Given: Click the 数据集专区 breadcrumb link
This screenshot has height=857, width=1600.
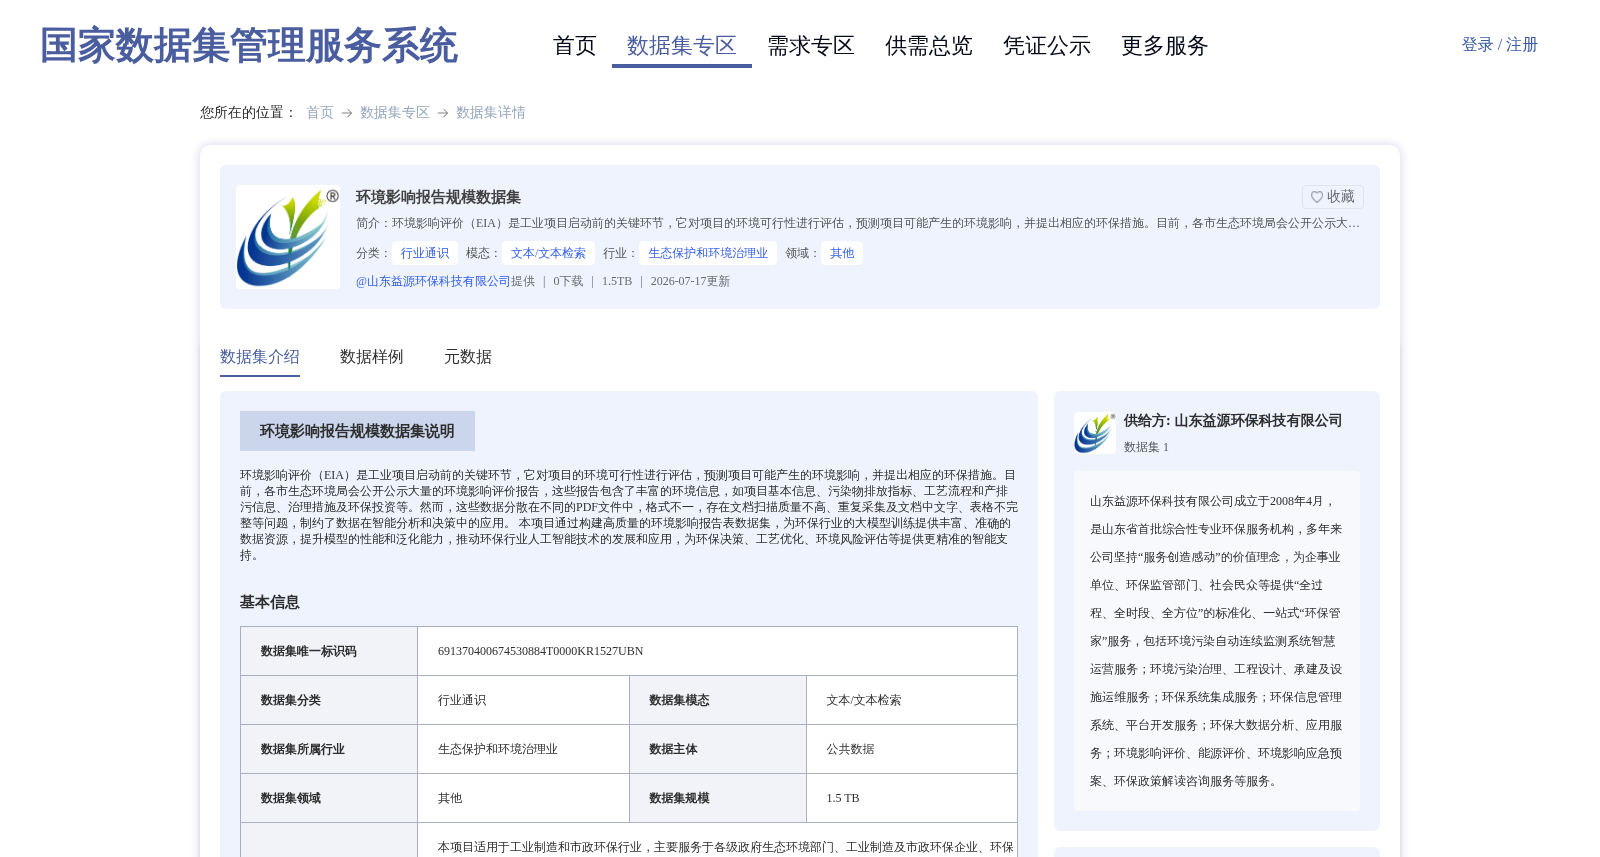Looking at the screenshot, I should tap(395, 113).
